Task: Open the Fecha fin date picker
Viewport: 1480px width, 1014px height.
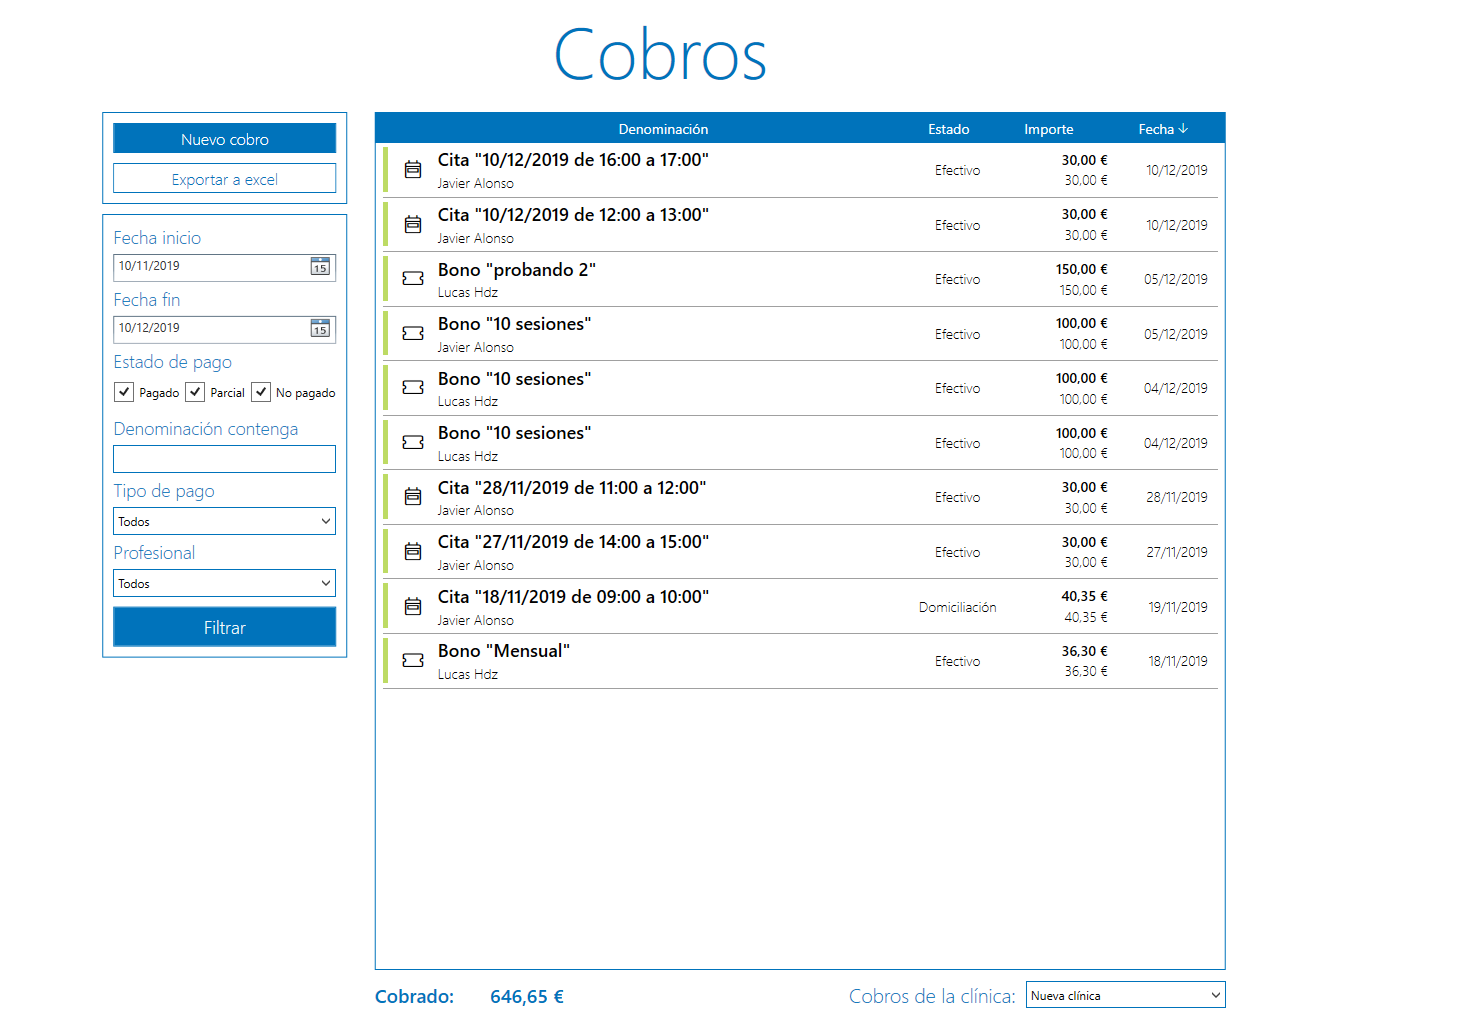Action: click(320, 329)
